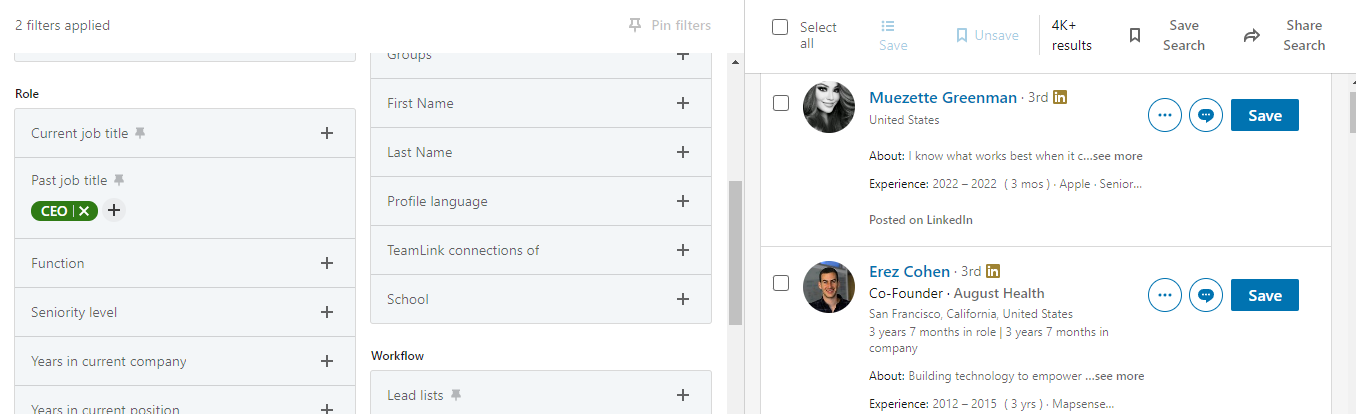Click the Pin filters option

pyautogui.click(x=670, y=25)
